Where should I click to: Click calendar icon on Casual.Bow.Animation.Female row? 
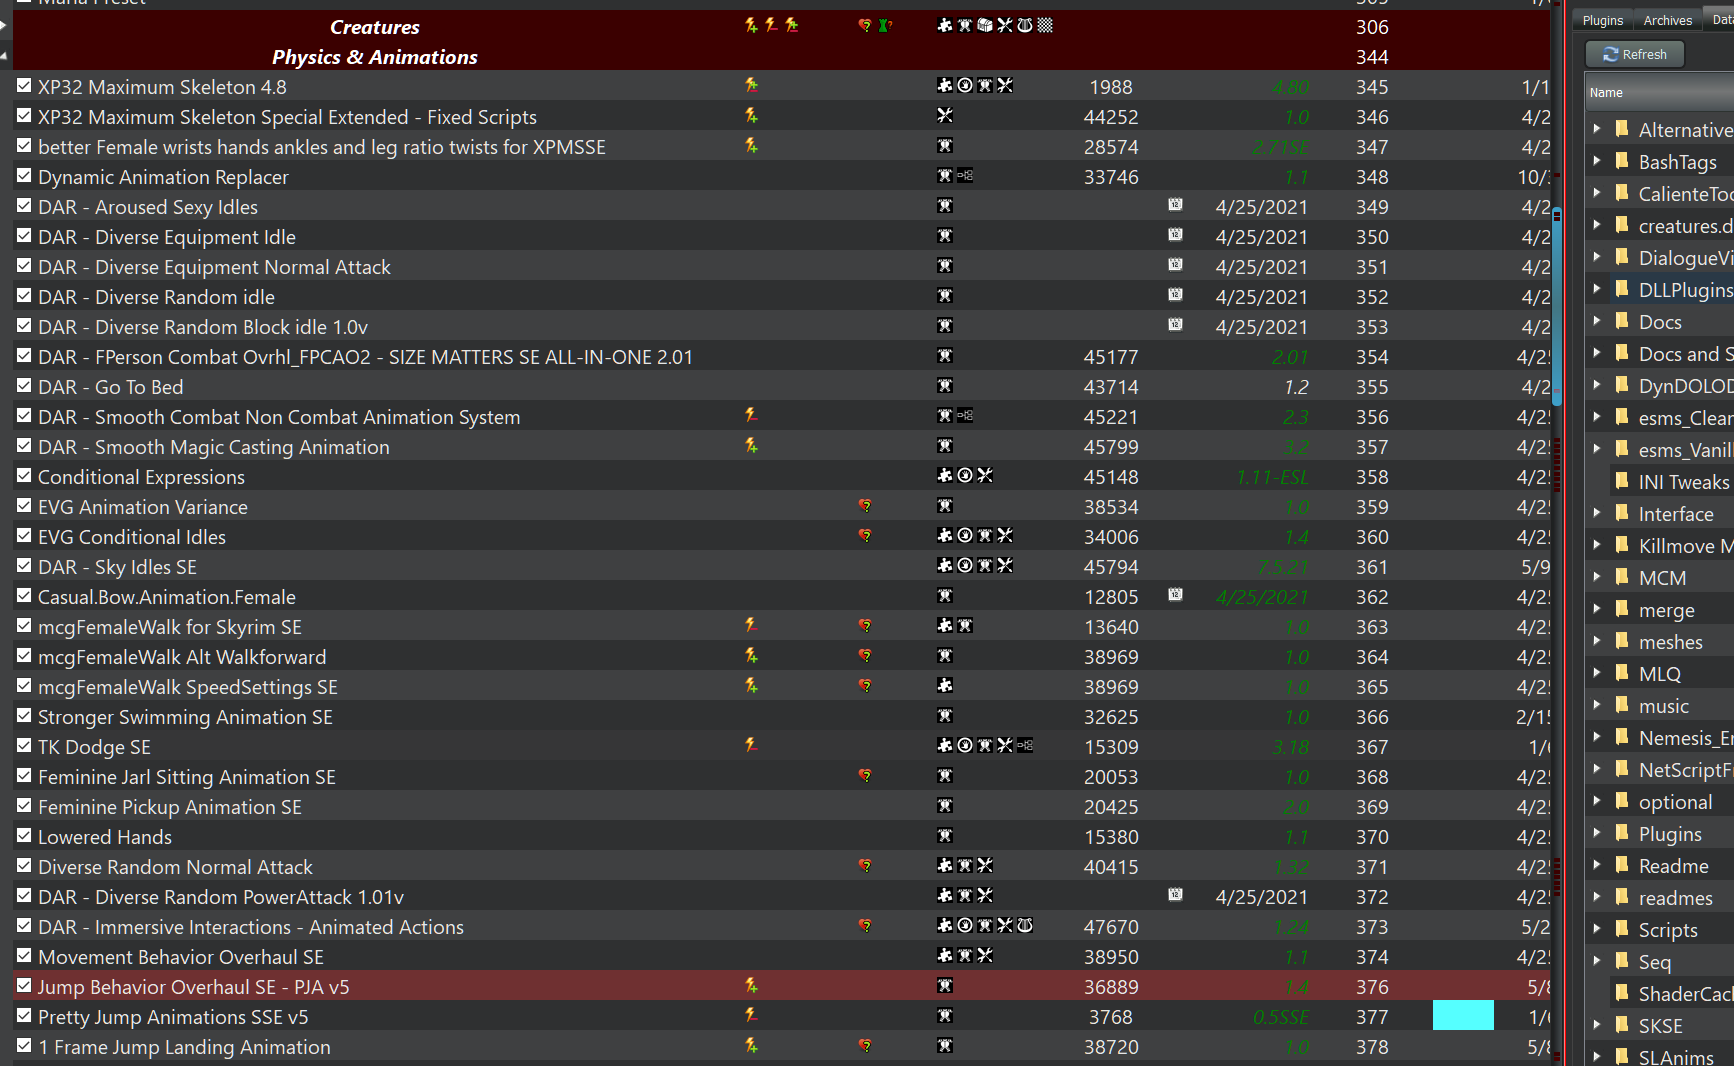coord(1175,595)
